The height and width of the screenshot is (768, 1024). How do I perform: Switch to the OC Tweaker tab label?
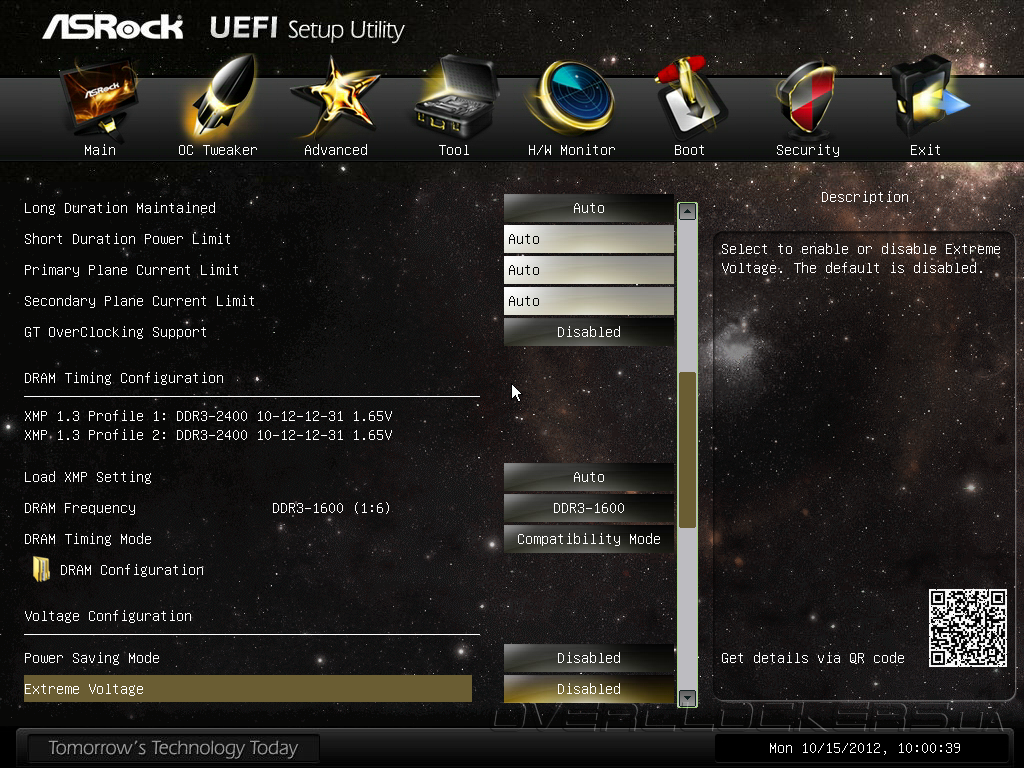click(x=217, y=150)
